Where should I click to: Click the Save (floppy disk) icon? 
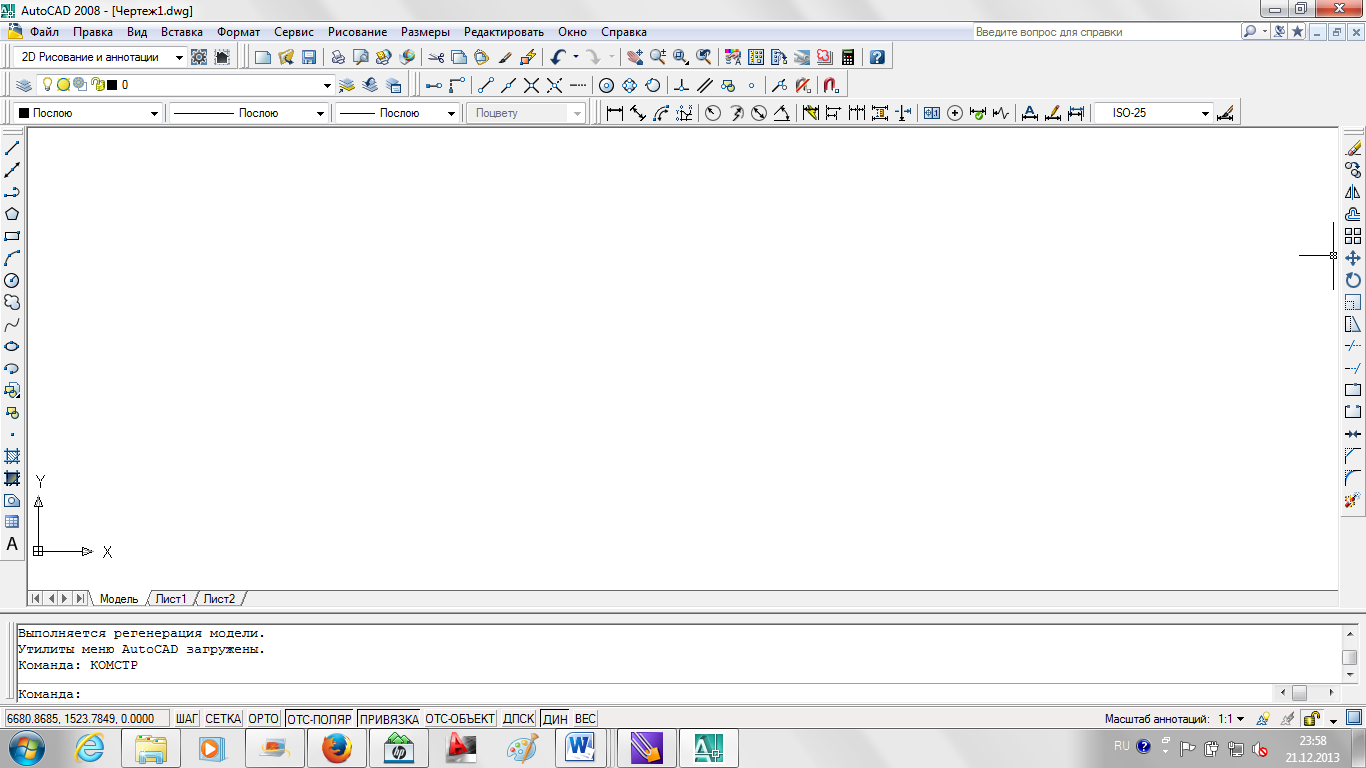pyautogui.click(x=309, y=57)
